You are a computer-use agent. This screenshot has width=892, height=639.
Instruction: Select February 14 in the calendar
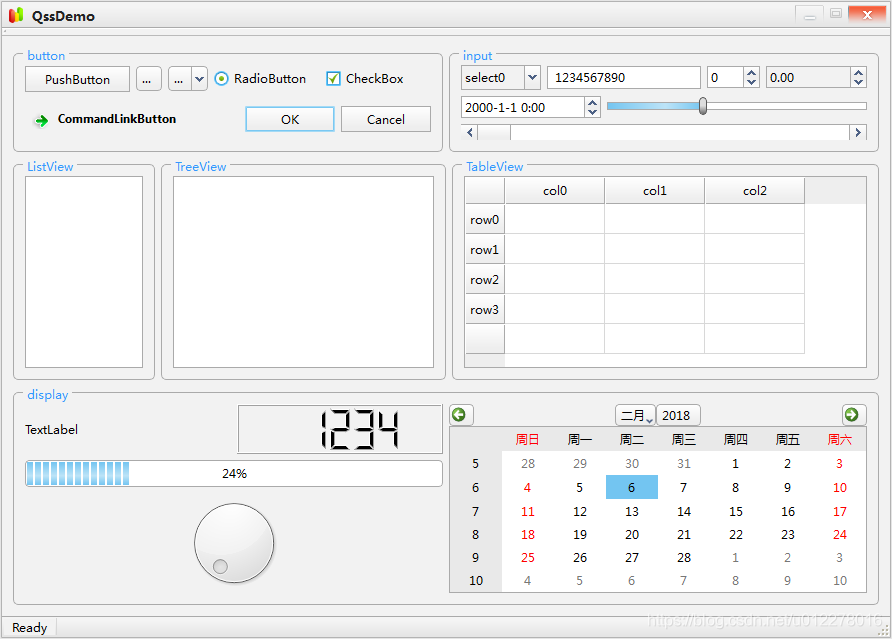(684, 512)
